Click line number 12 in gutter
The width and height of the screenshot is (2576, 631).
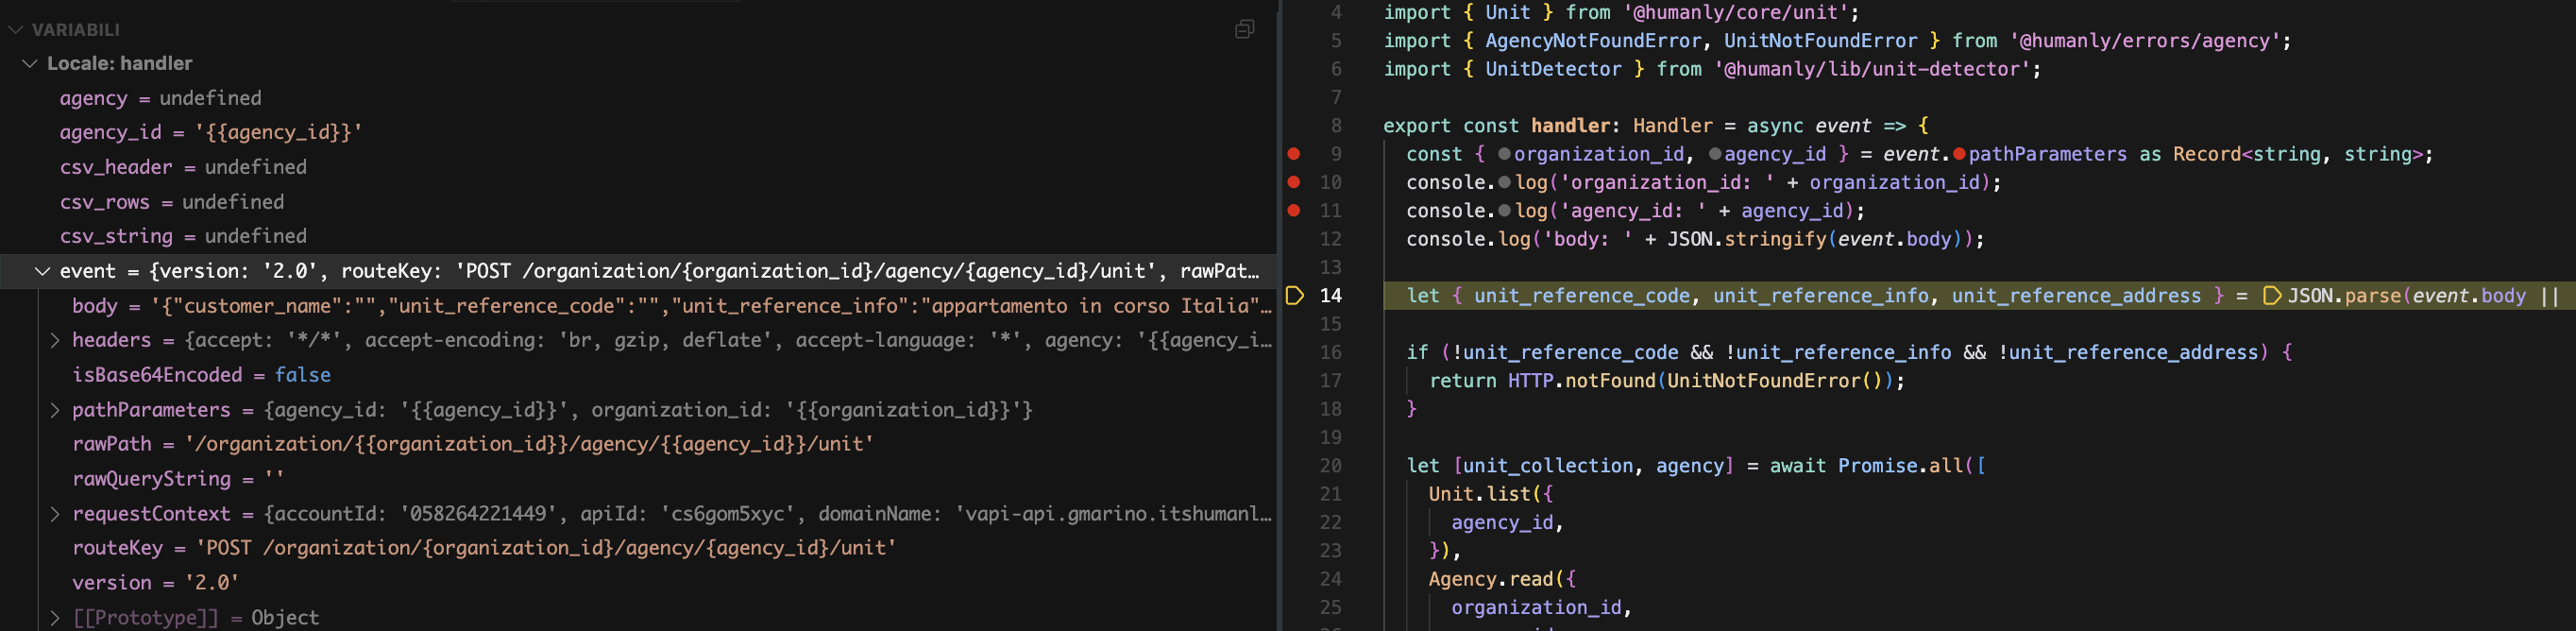1331,239
